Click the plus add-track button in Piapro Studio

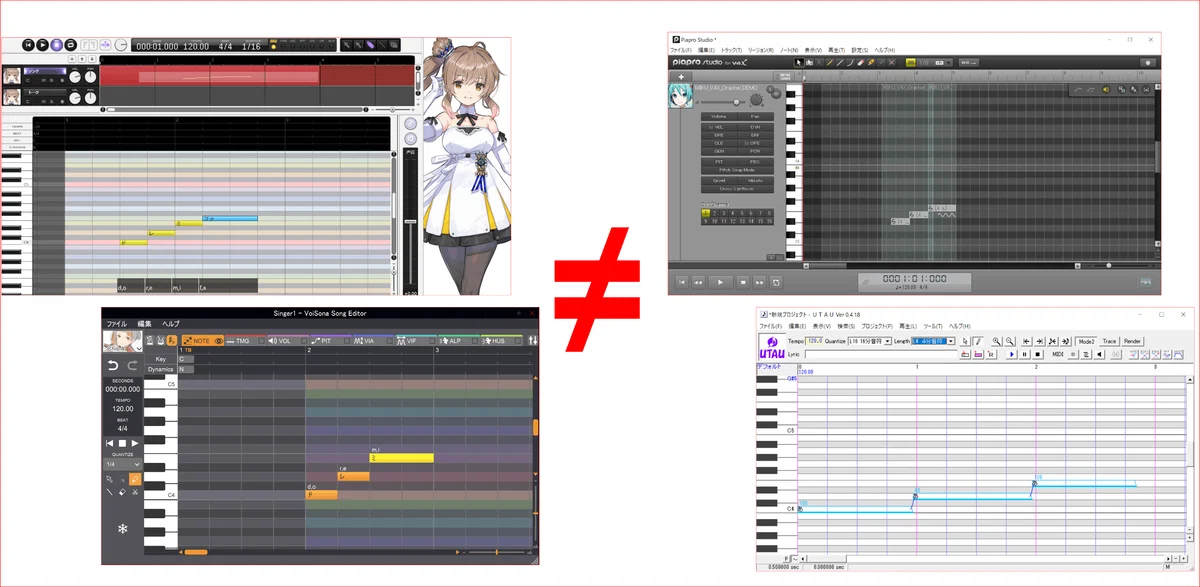(x=680, y=77)
